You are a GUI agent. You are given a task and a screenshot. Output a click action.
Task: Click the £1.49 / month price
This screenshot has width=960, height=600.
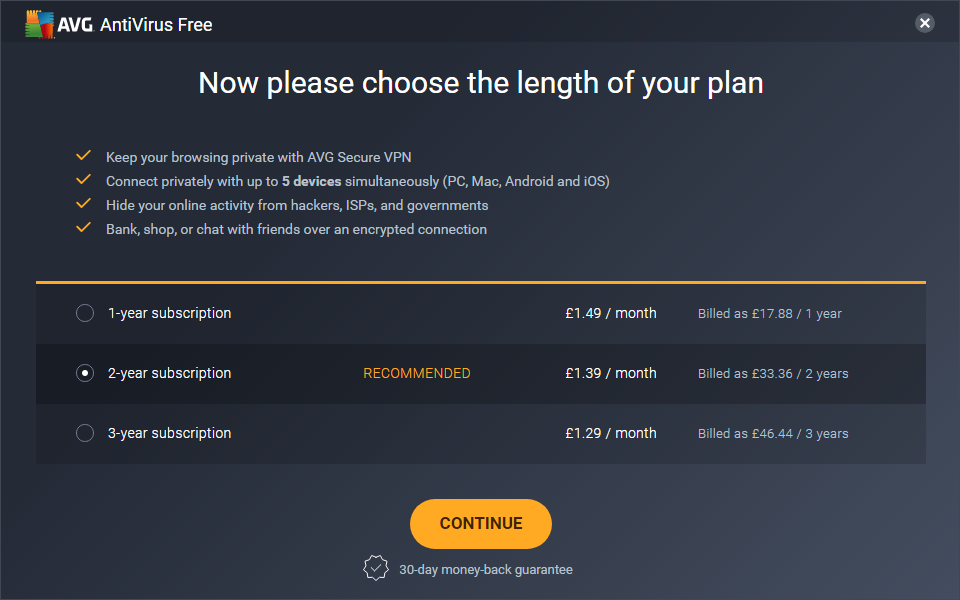pyautogui.click(x=610, y=313)
